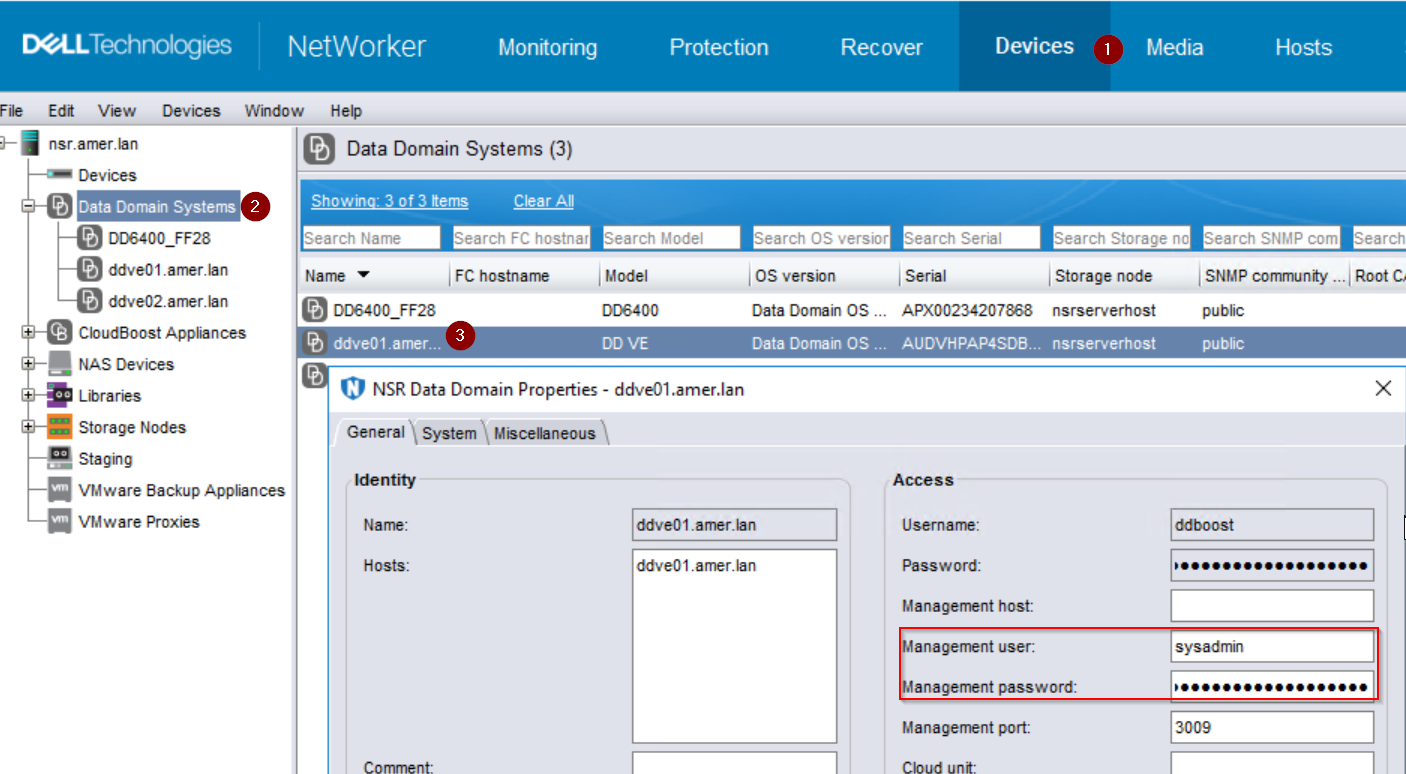Open the Help menu
This screenshot has width=1406, height=774.
[x=346, y=111]
